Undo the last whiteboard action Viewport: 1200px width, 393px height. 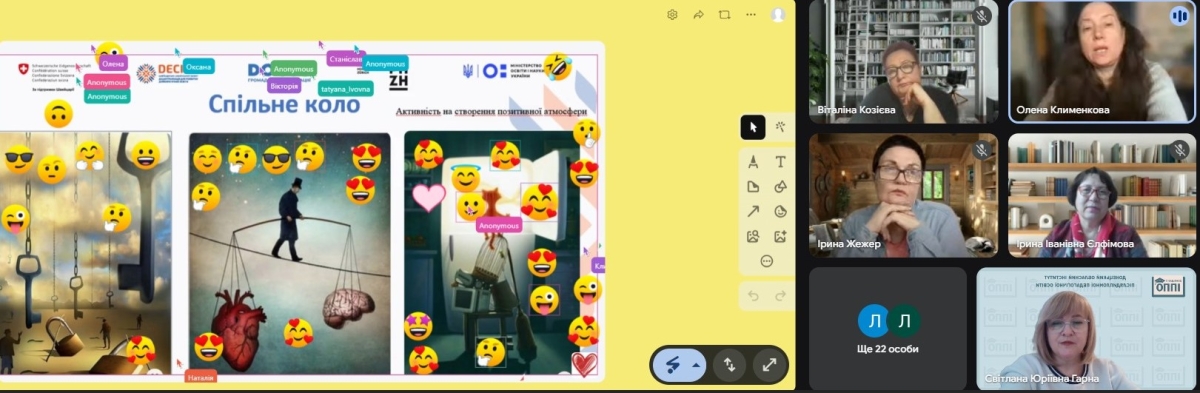(x=753, y=296)
